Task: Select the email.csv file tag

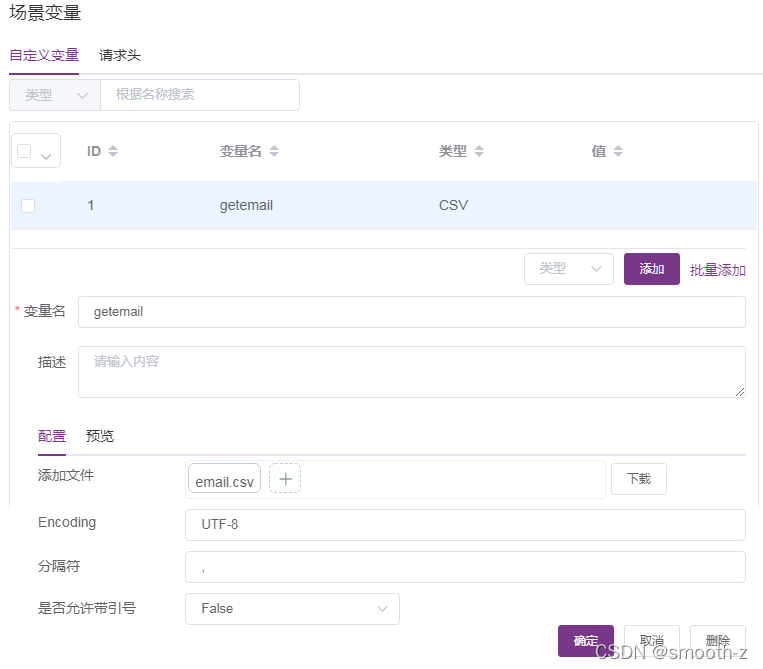Action: [x=224, y=479]
